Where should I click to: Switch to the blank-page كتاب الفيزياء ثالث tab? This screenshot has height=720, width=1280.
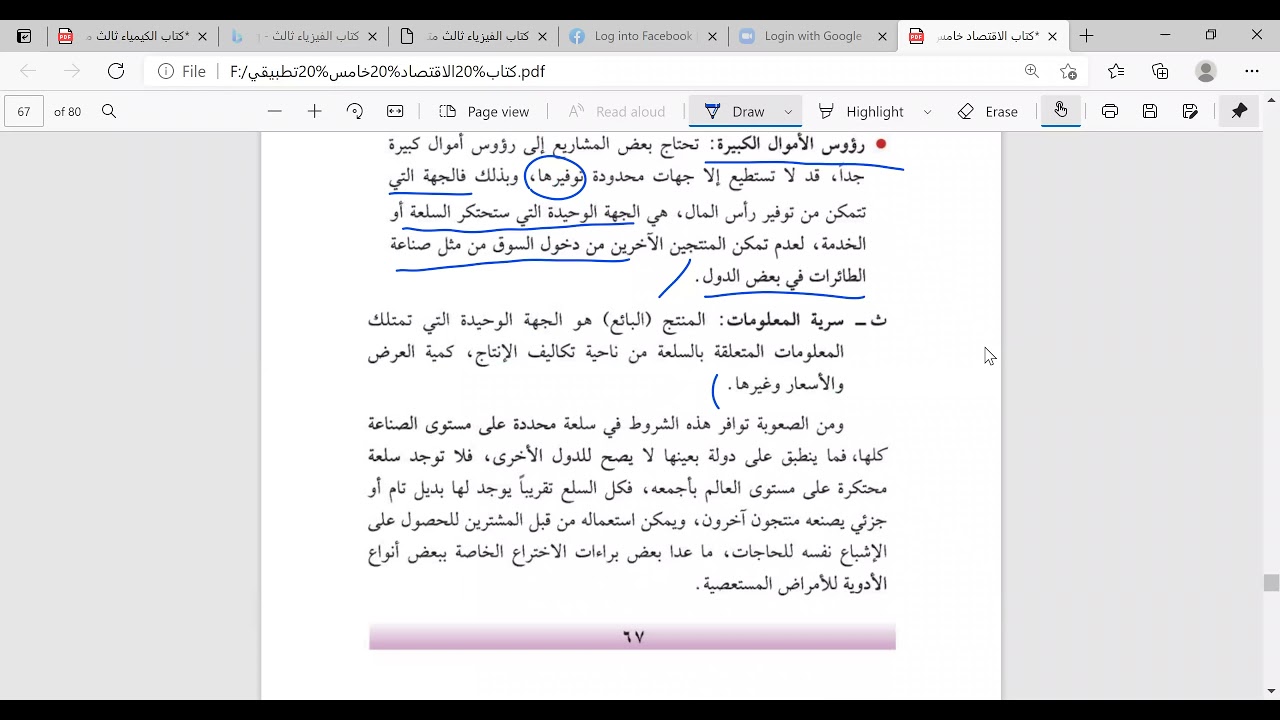pyautogui.click(x=473, y=36)
